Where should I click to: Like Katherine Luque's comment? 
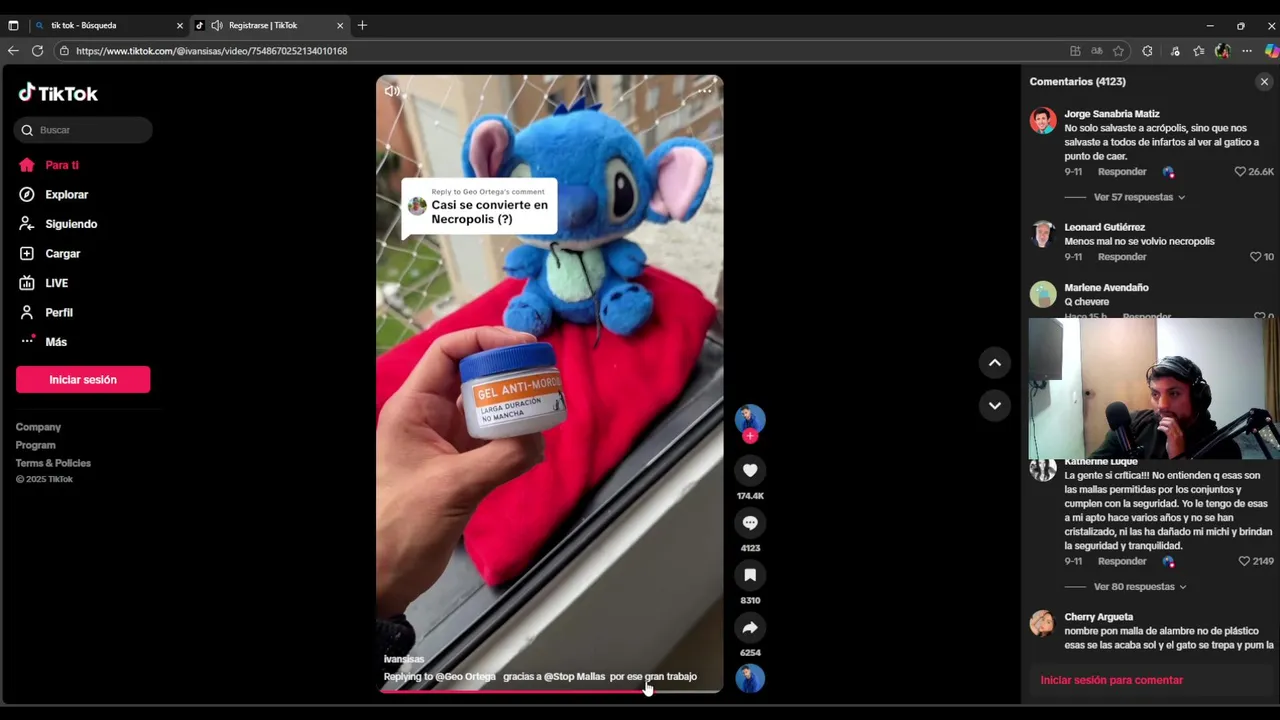pos(1244,562)
